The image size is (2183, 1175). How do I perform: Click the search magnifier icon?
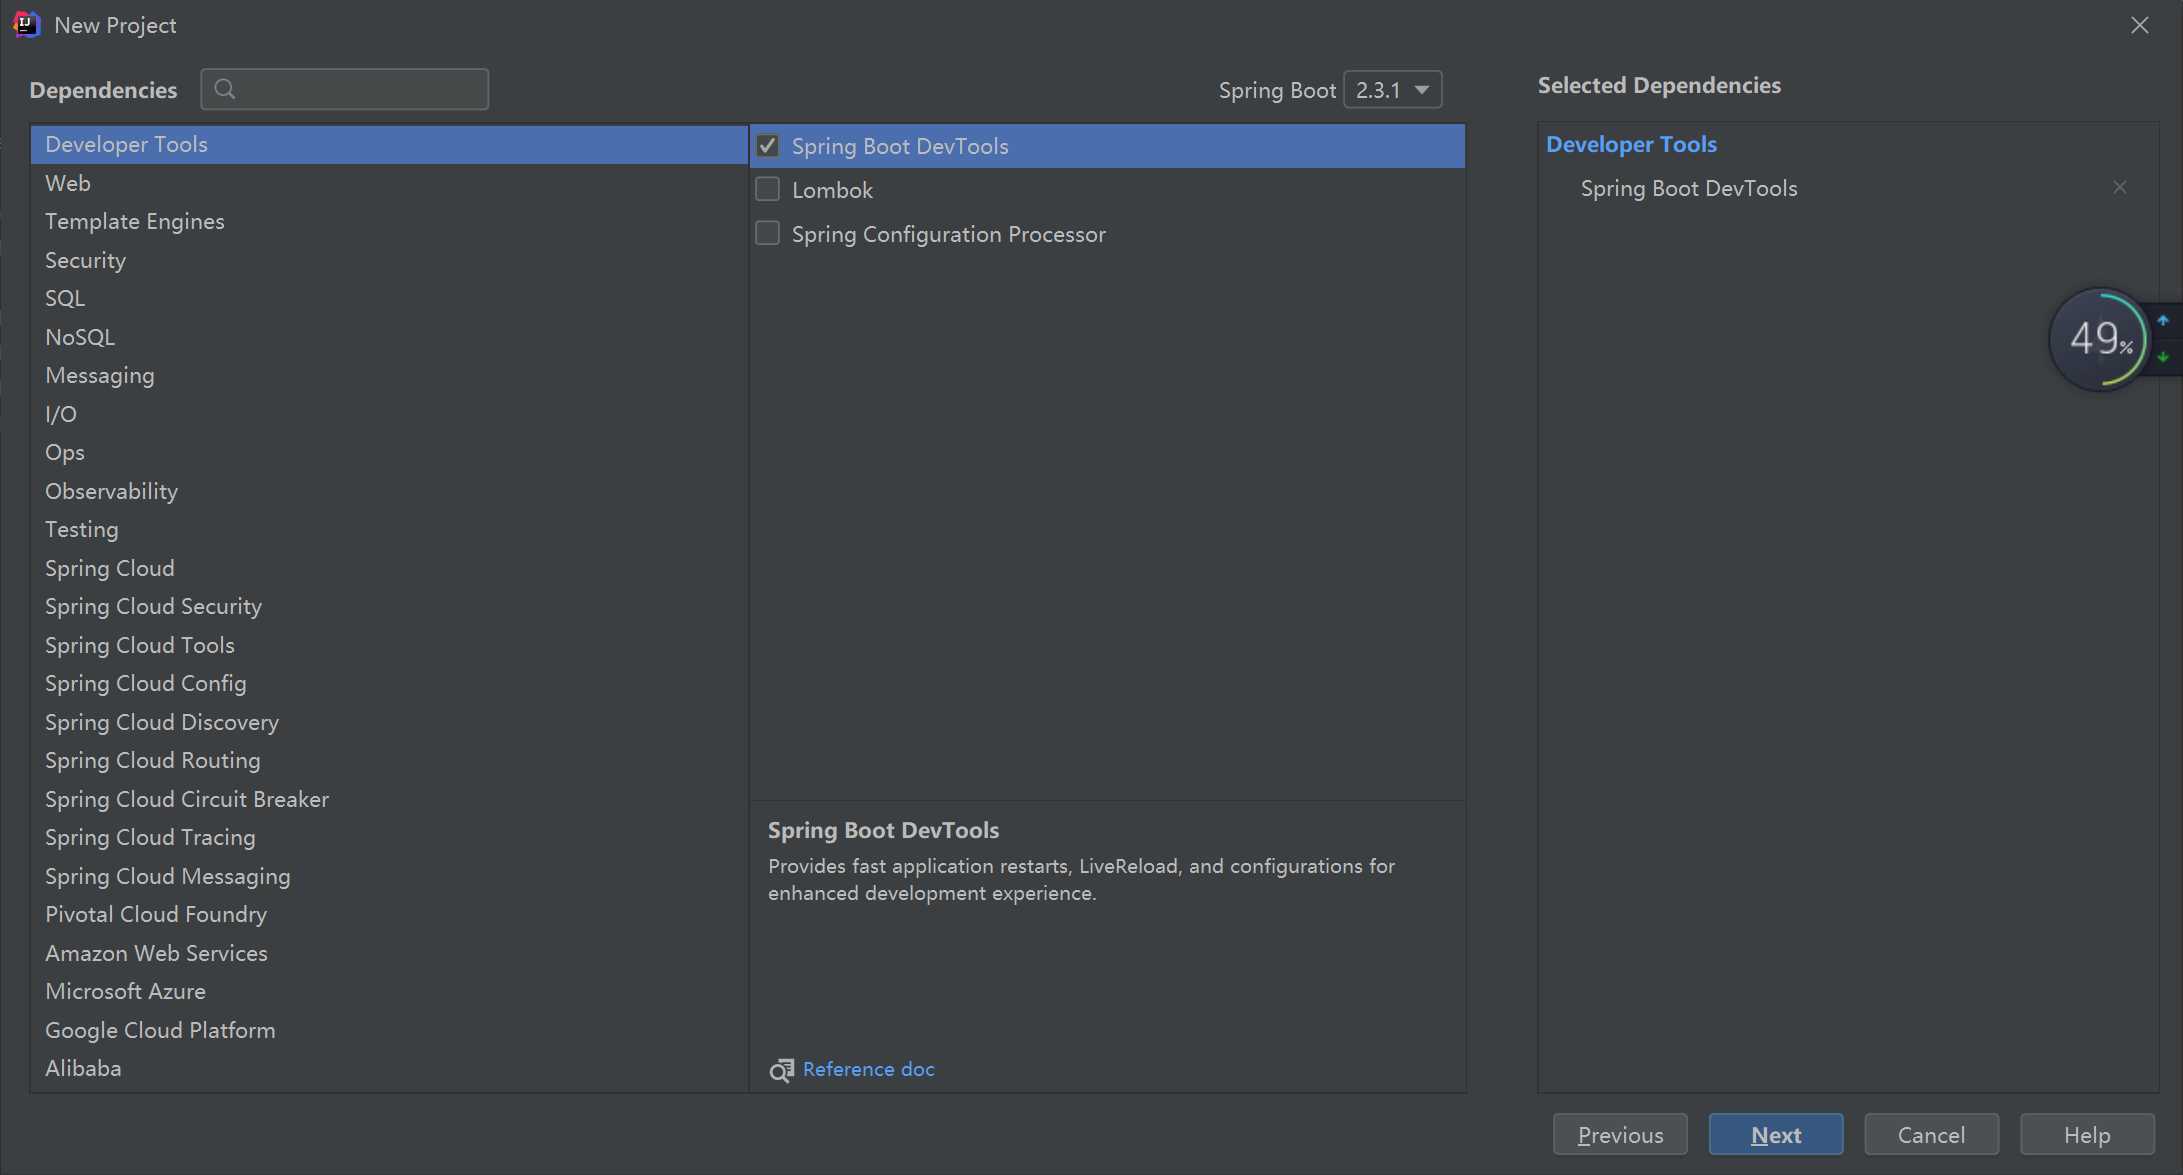(x=225, y=89)
